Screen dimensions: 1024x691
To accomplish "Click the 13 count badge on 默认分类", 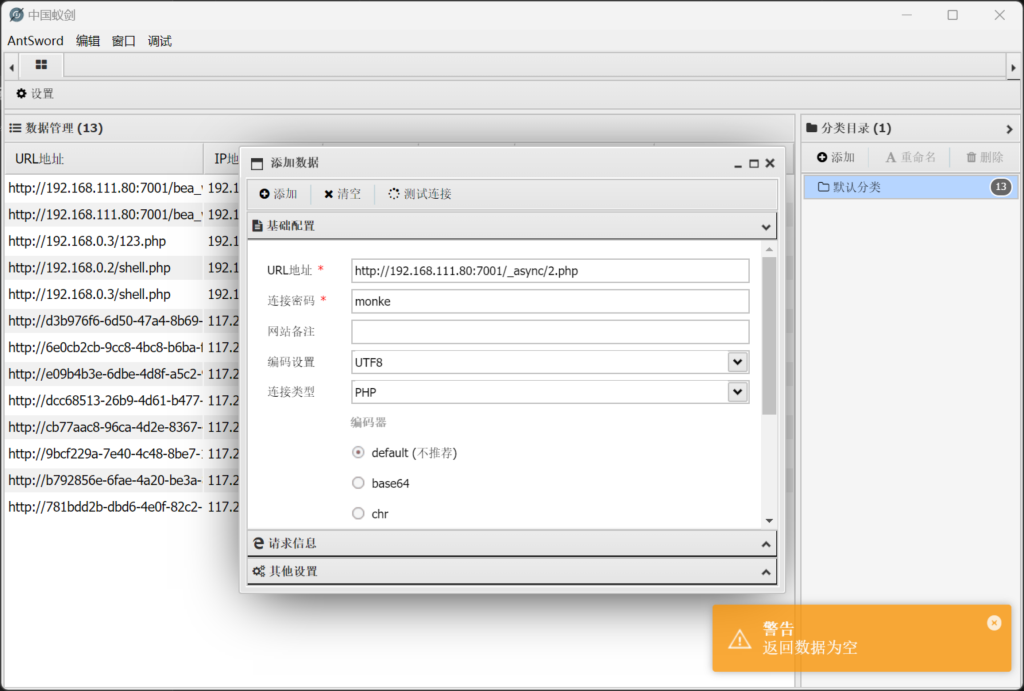I will point(1000,187).
